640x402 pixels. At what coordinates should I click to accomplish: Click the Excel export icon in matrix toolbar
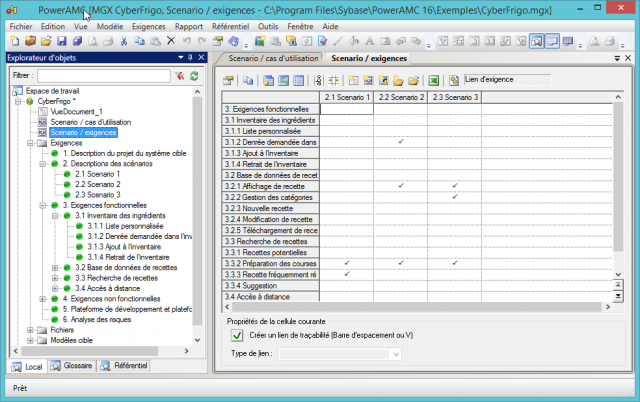(x=434, y=80)
